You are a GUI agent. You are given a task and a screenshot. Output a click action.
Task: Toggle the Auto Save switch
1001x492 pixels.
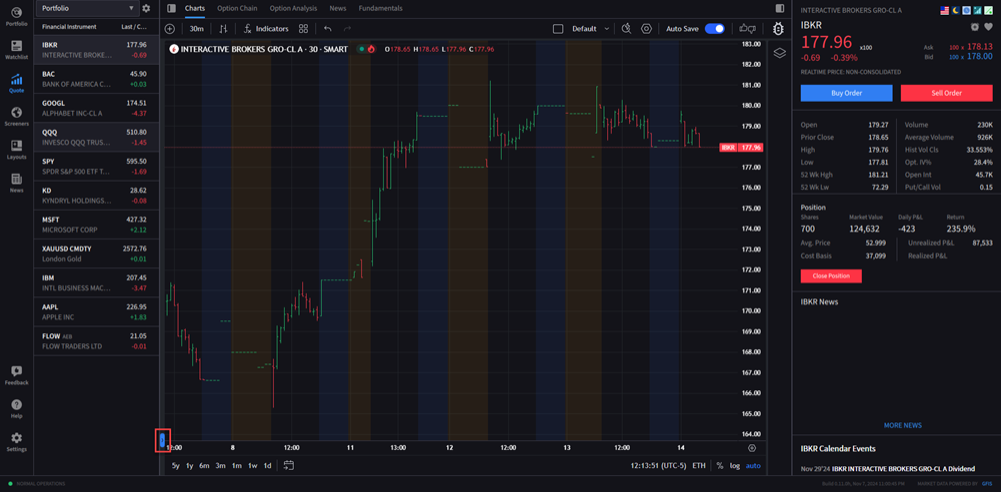tap(714, 29)
